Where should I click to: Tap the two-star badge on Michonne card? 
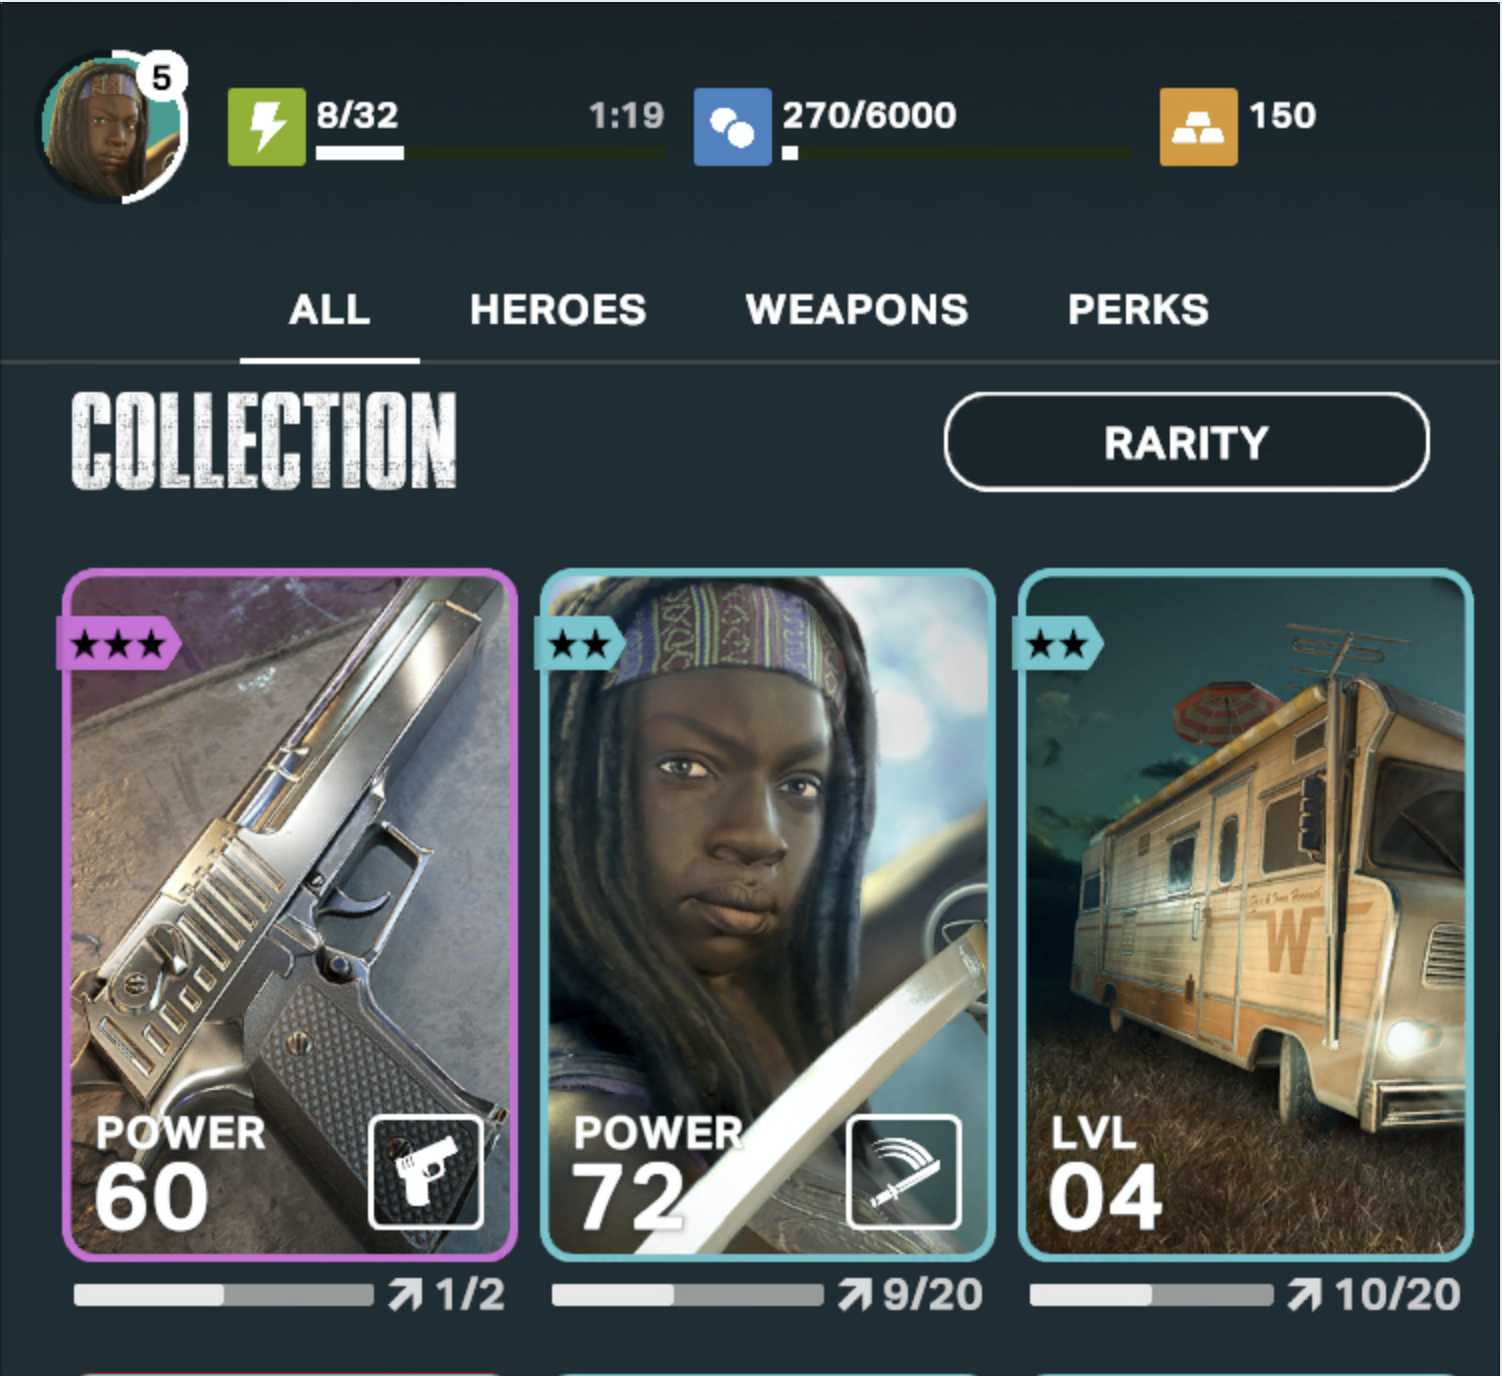(580, 643)
